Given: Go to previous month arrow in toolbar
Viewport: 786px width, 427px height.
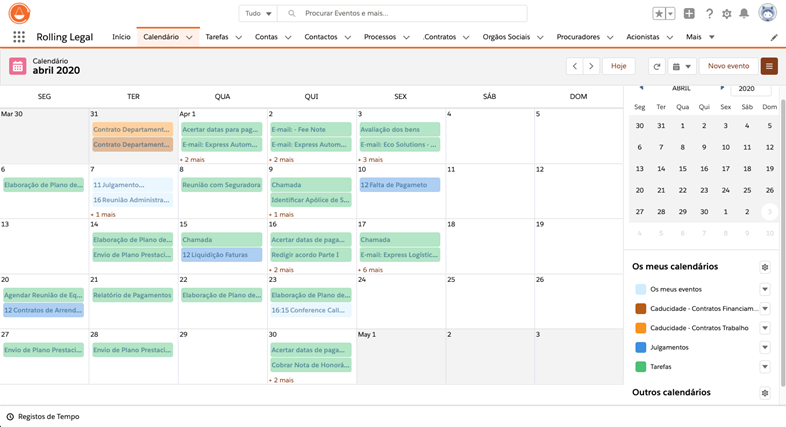Looking at the screenshot, I should (x=575, y=66).
